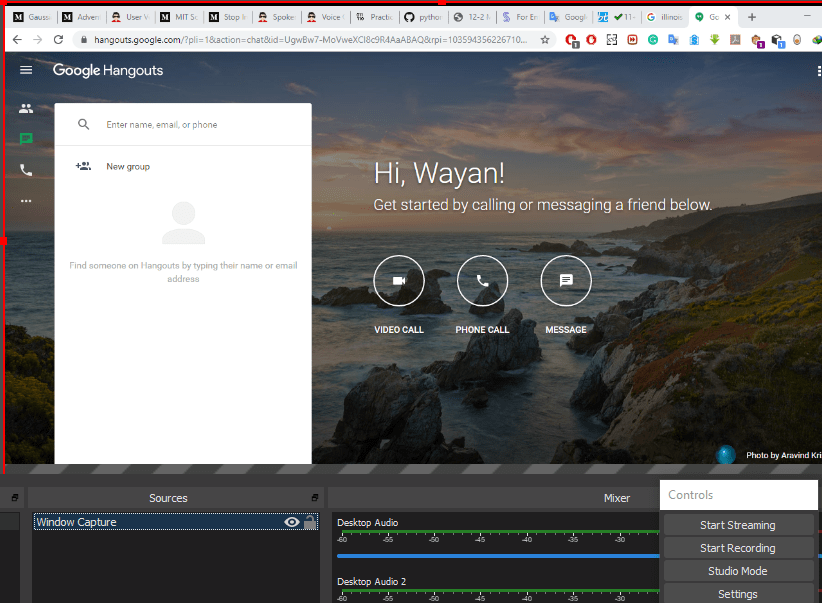Switch to the MIT Sc tab
Image resolution: width=822 pixels, height=603 pixels.
179,17
